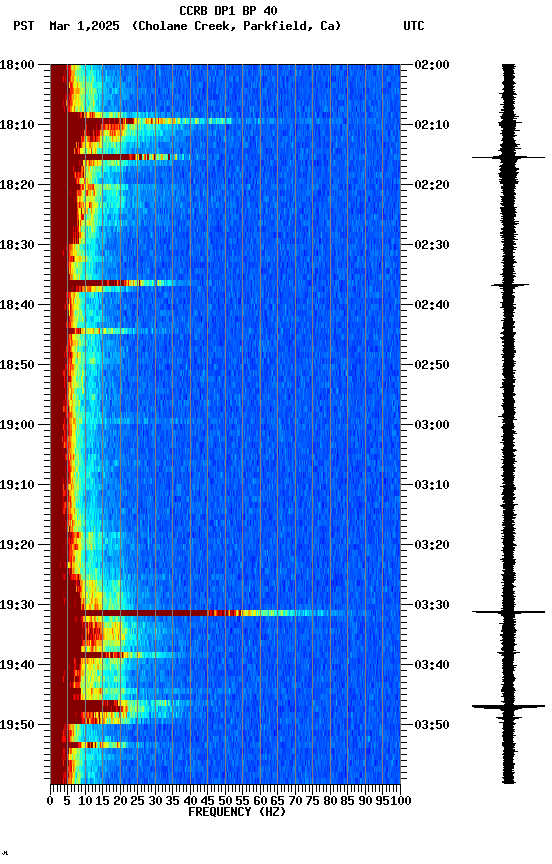Click the '02:30' UTC time label
Viewport: 552px width, 864px height.
click(432, 245)
